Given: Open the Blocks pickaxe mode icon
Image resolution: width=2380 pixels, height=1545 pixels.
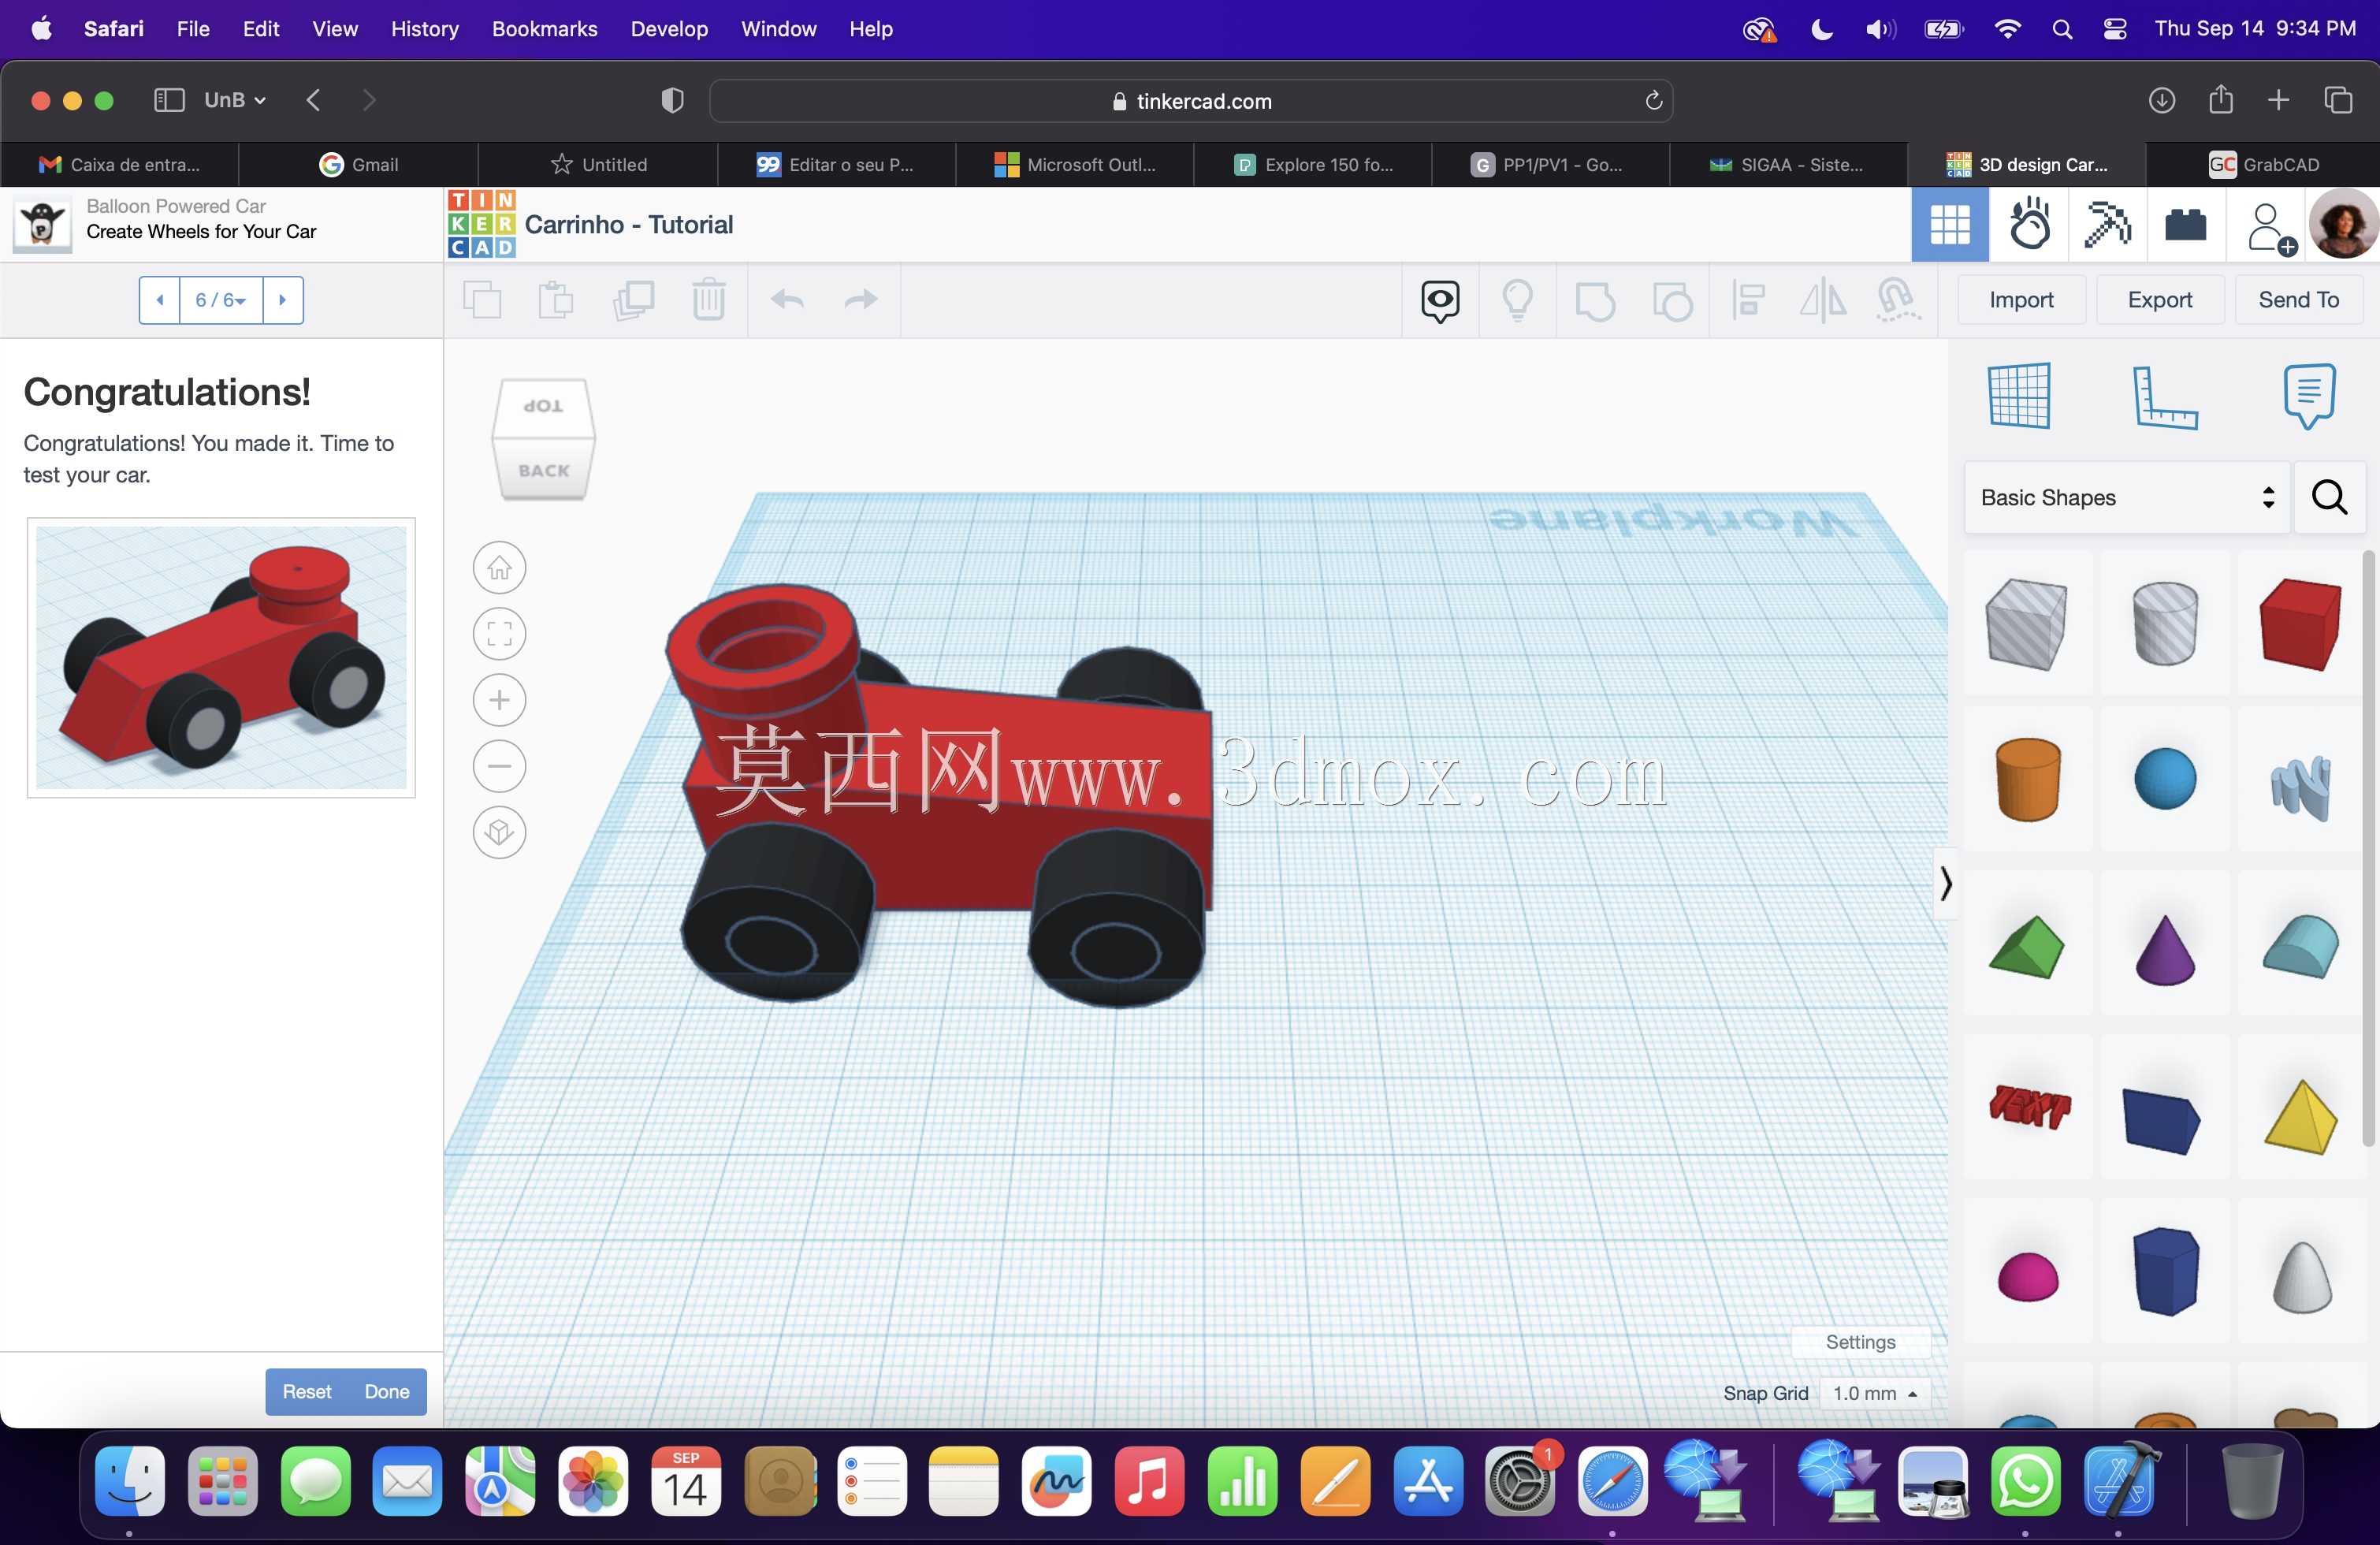Looking at the screenshot, I should tap(2107, 225).
